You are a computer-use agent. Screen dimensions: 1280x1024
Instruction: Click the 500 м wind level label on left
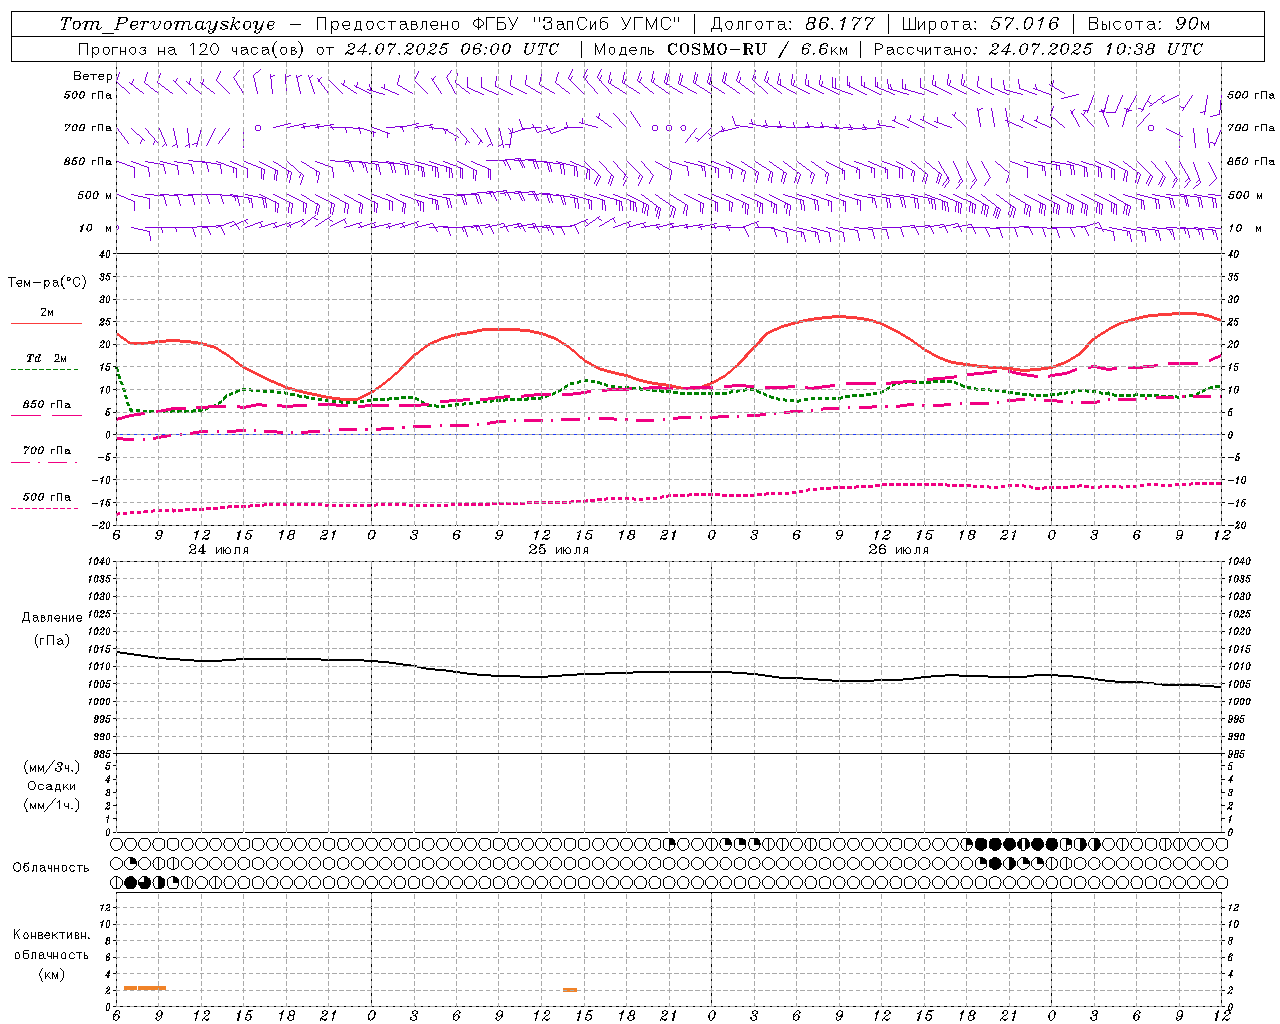coord(95,196)
